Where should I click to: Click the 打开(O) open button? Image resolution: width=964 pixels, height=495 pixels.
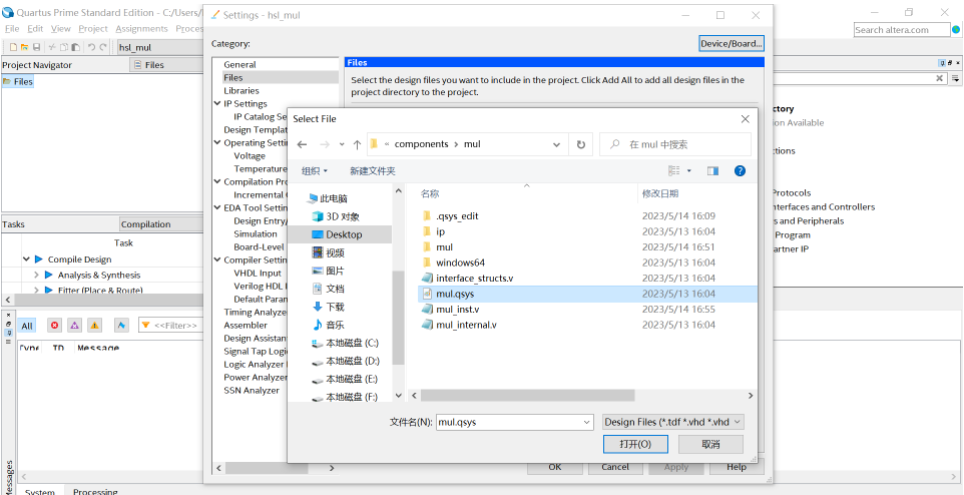point(636,444)
